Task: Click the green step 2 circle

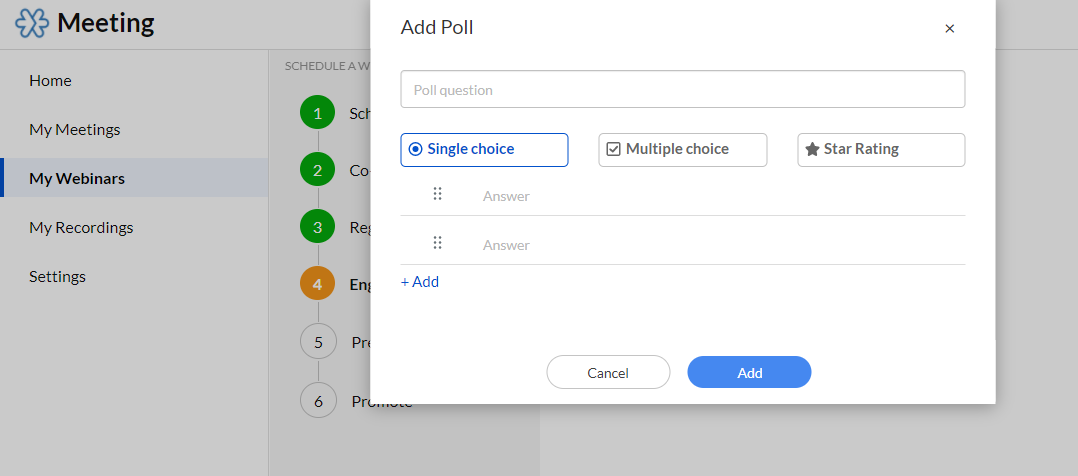Action: click(317, 170)
